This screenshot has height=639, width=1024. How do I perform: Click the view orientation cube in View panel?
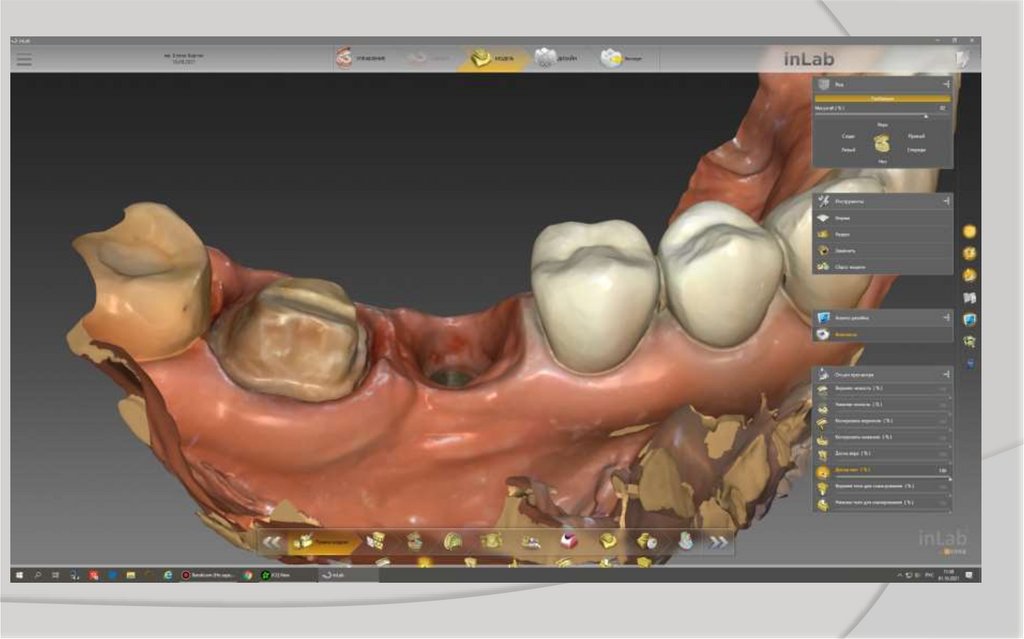pos(882,142)
